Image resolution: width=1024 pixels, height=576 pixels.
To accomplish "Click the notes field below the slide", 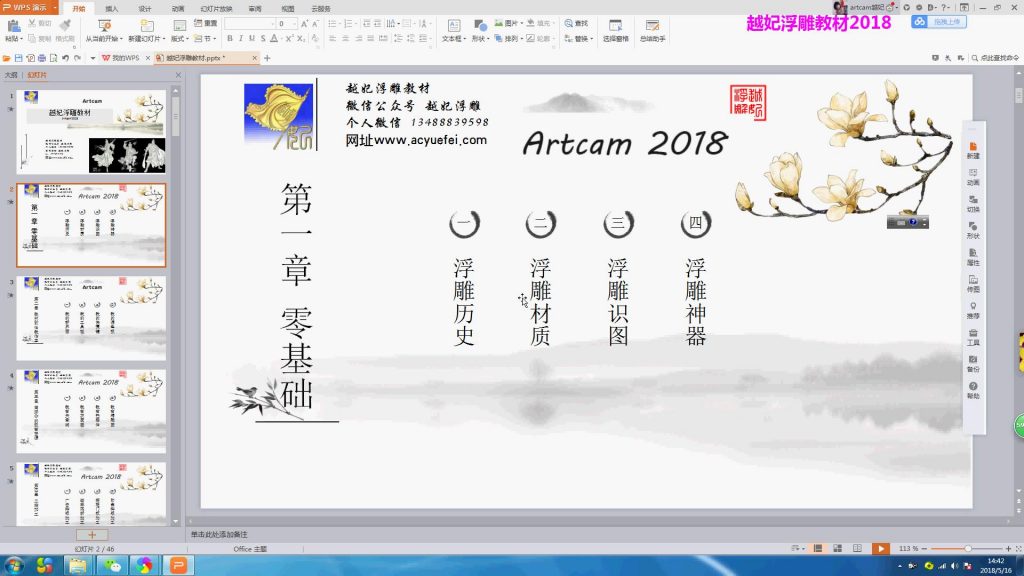I will [600, 534].
